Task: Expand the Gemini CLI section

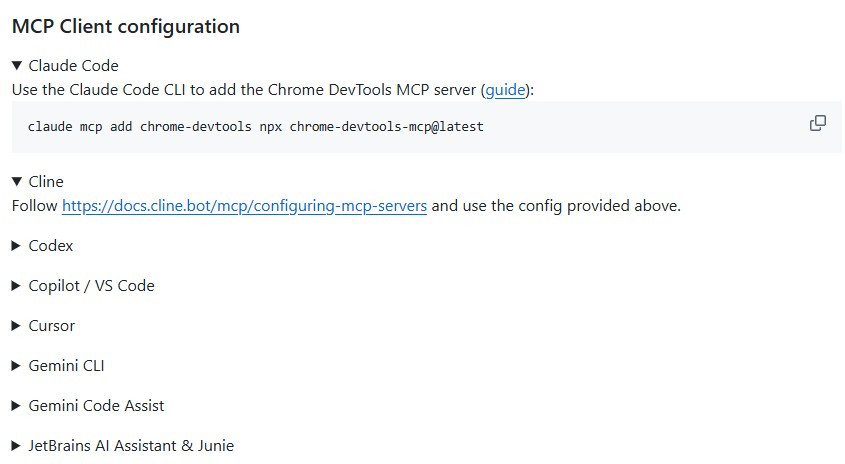Action: [66, 366]
